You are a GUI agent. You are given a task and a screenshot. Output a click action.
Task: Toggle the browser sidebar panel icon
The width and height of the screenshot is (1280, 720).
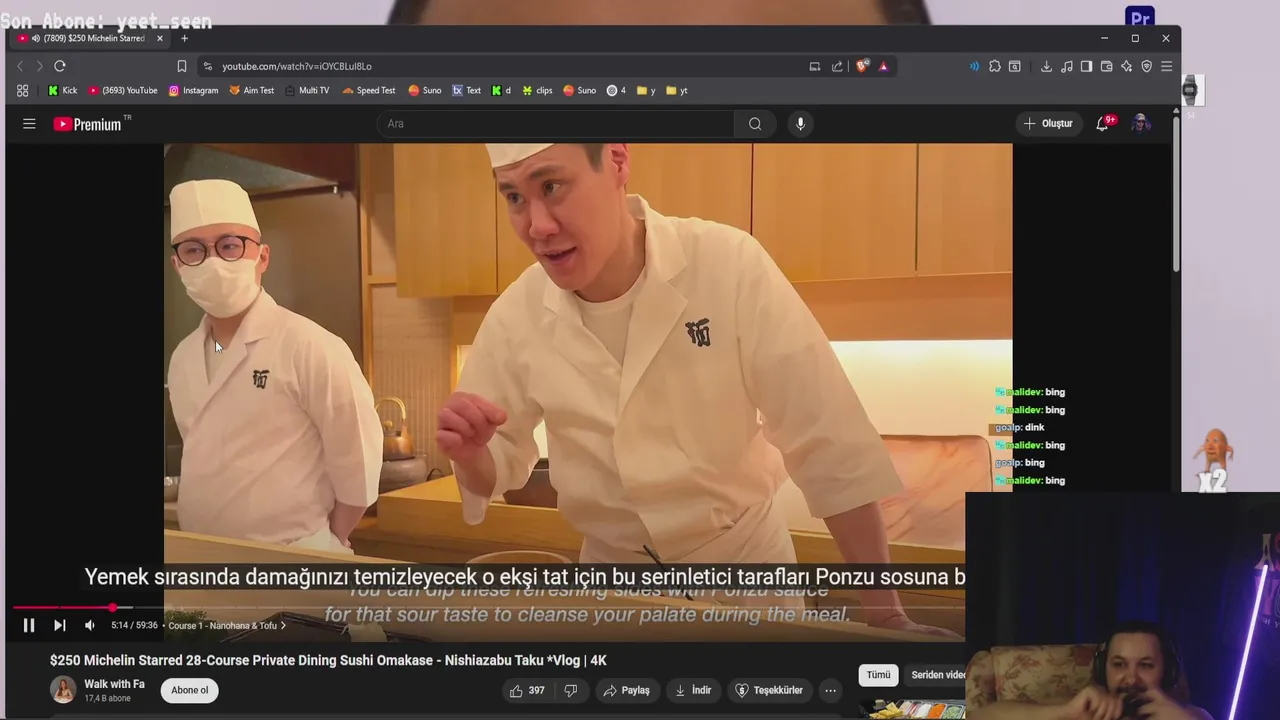click(x=1087, y=66)
